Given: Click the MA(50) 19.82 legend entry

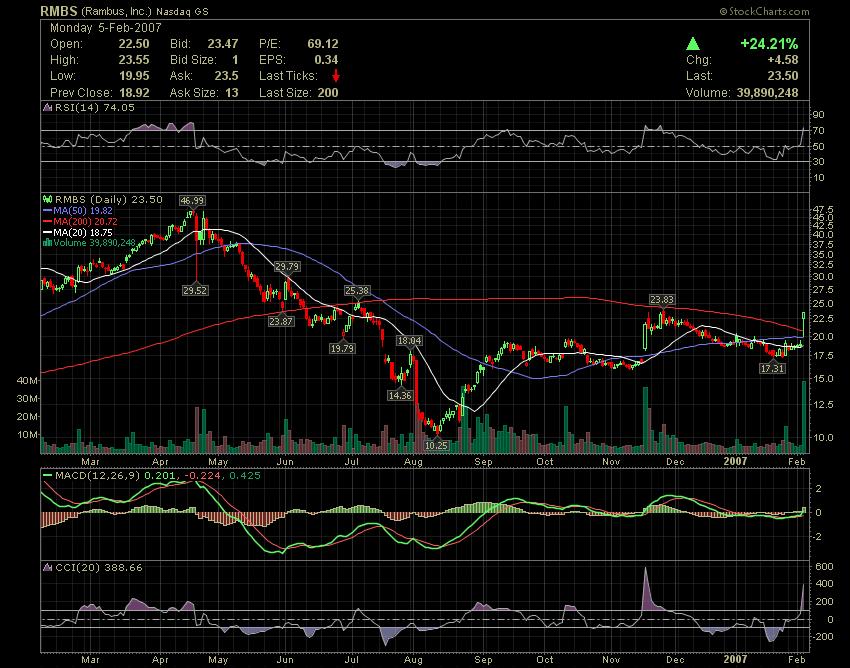Looking at the screenshot, I should (x=83, y=211).
